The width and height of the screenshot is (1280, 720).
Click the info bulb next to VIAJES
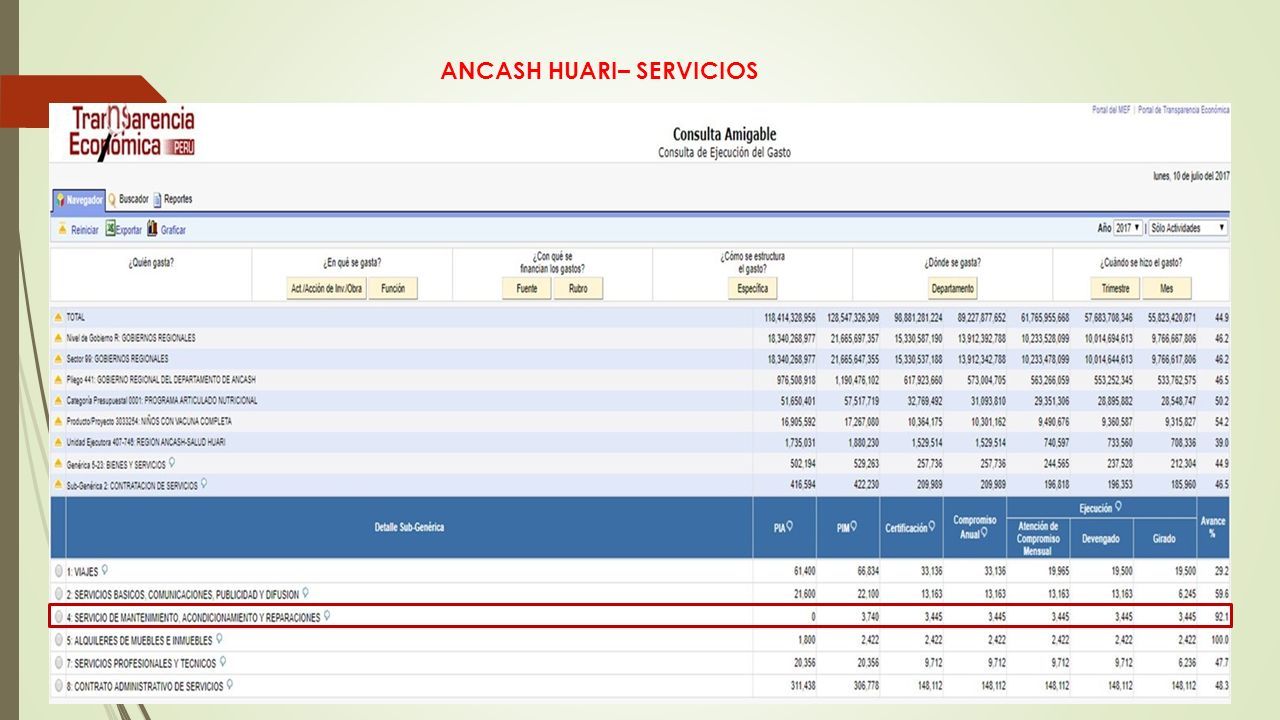click(x=104, y=571)
